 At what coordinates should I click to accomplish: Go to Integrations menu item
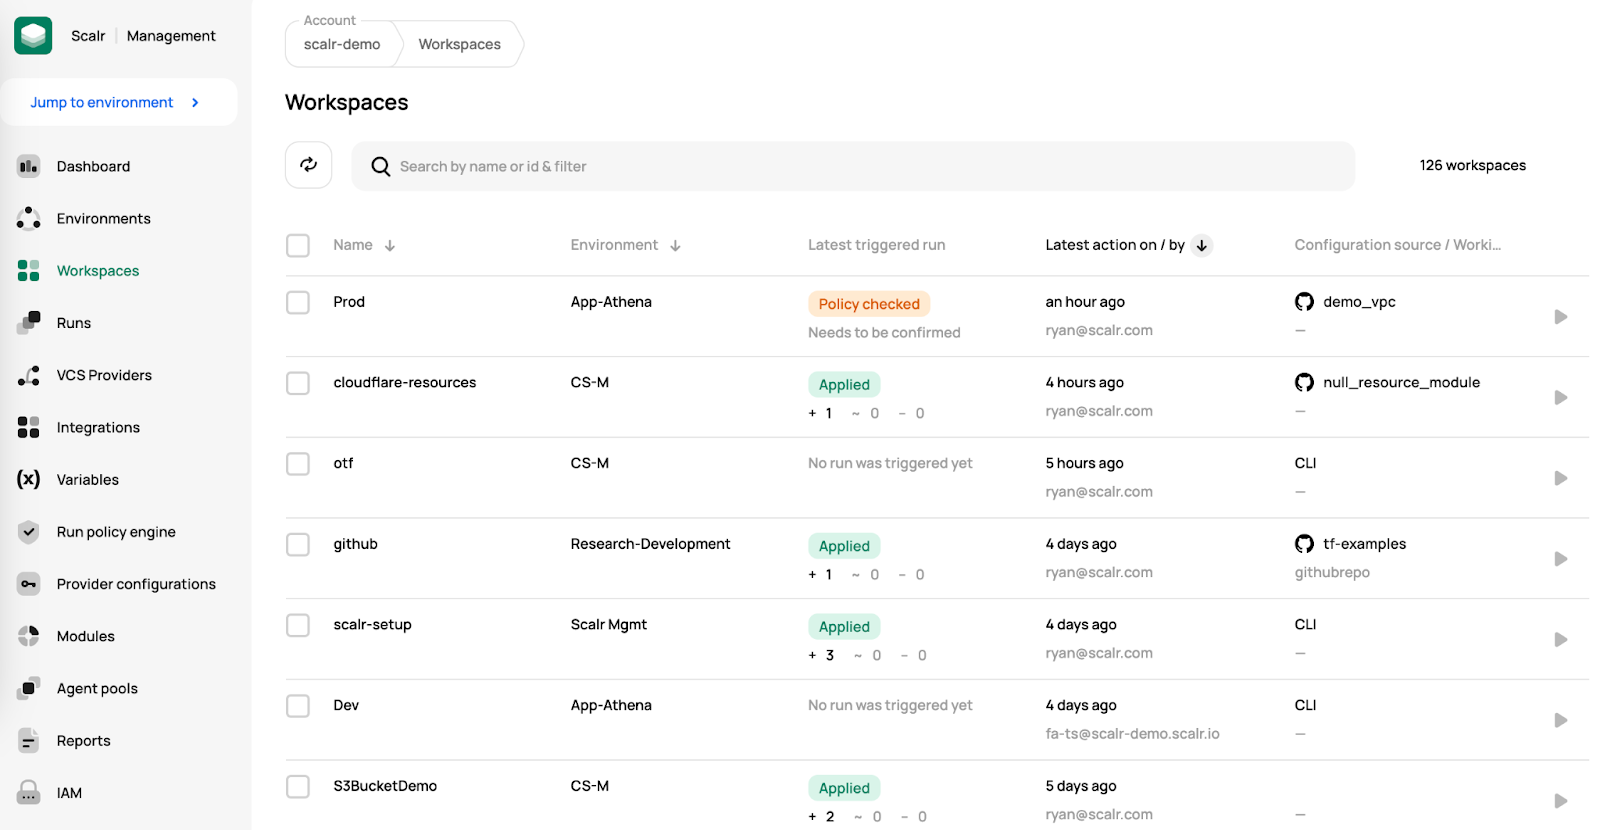(x=98, y=427)
